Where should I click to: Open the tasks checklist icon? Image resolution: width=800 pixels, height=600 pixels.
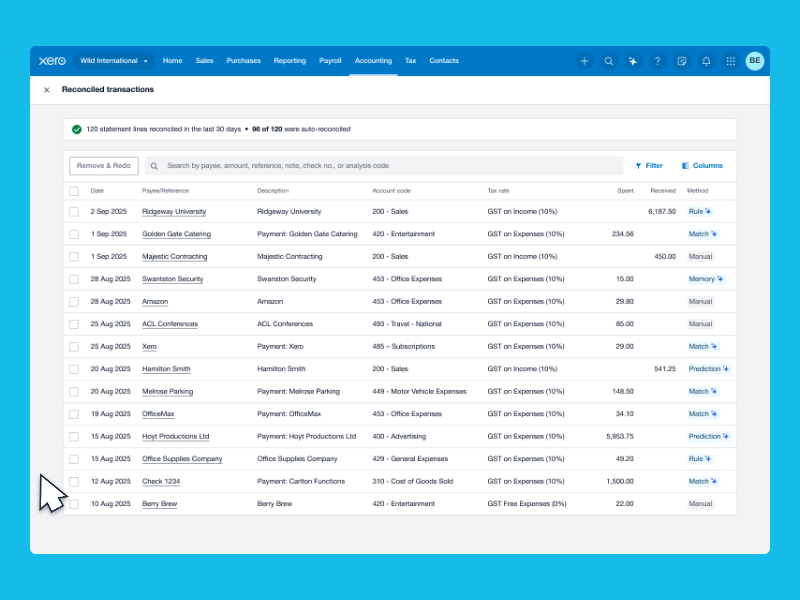(682, 61)
